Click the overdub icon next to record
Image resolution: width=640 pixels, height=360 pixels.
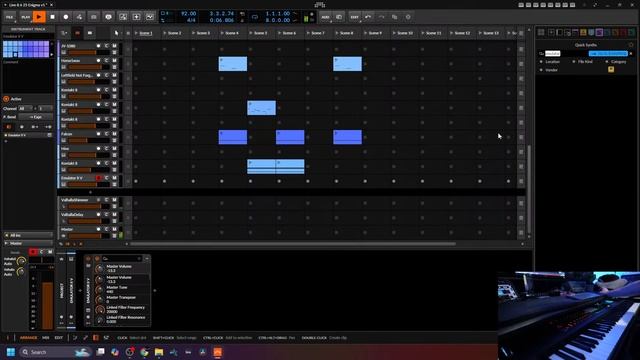click(79, 17)
